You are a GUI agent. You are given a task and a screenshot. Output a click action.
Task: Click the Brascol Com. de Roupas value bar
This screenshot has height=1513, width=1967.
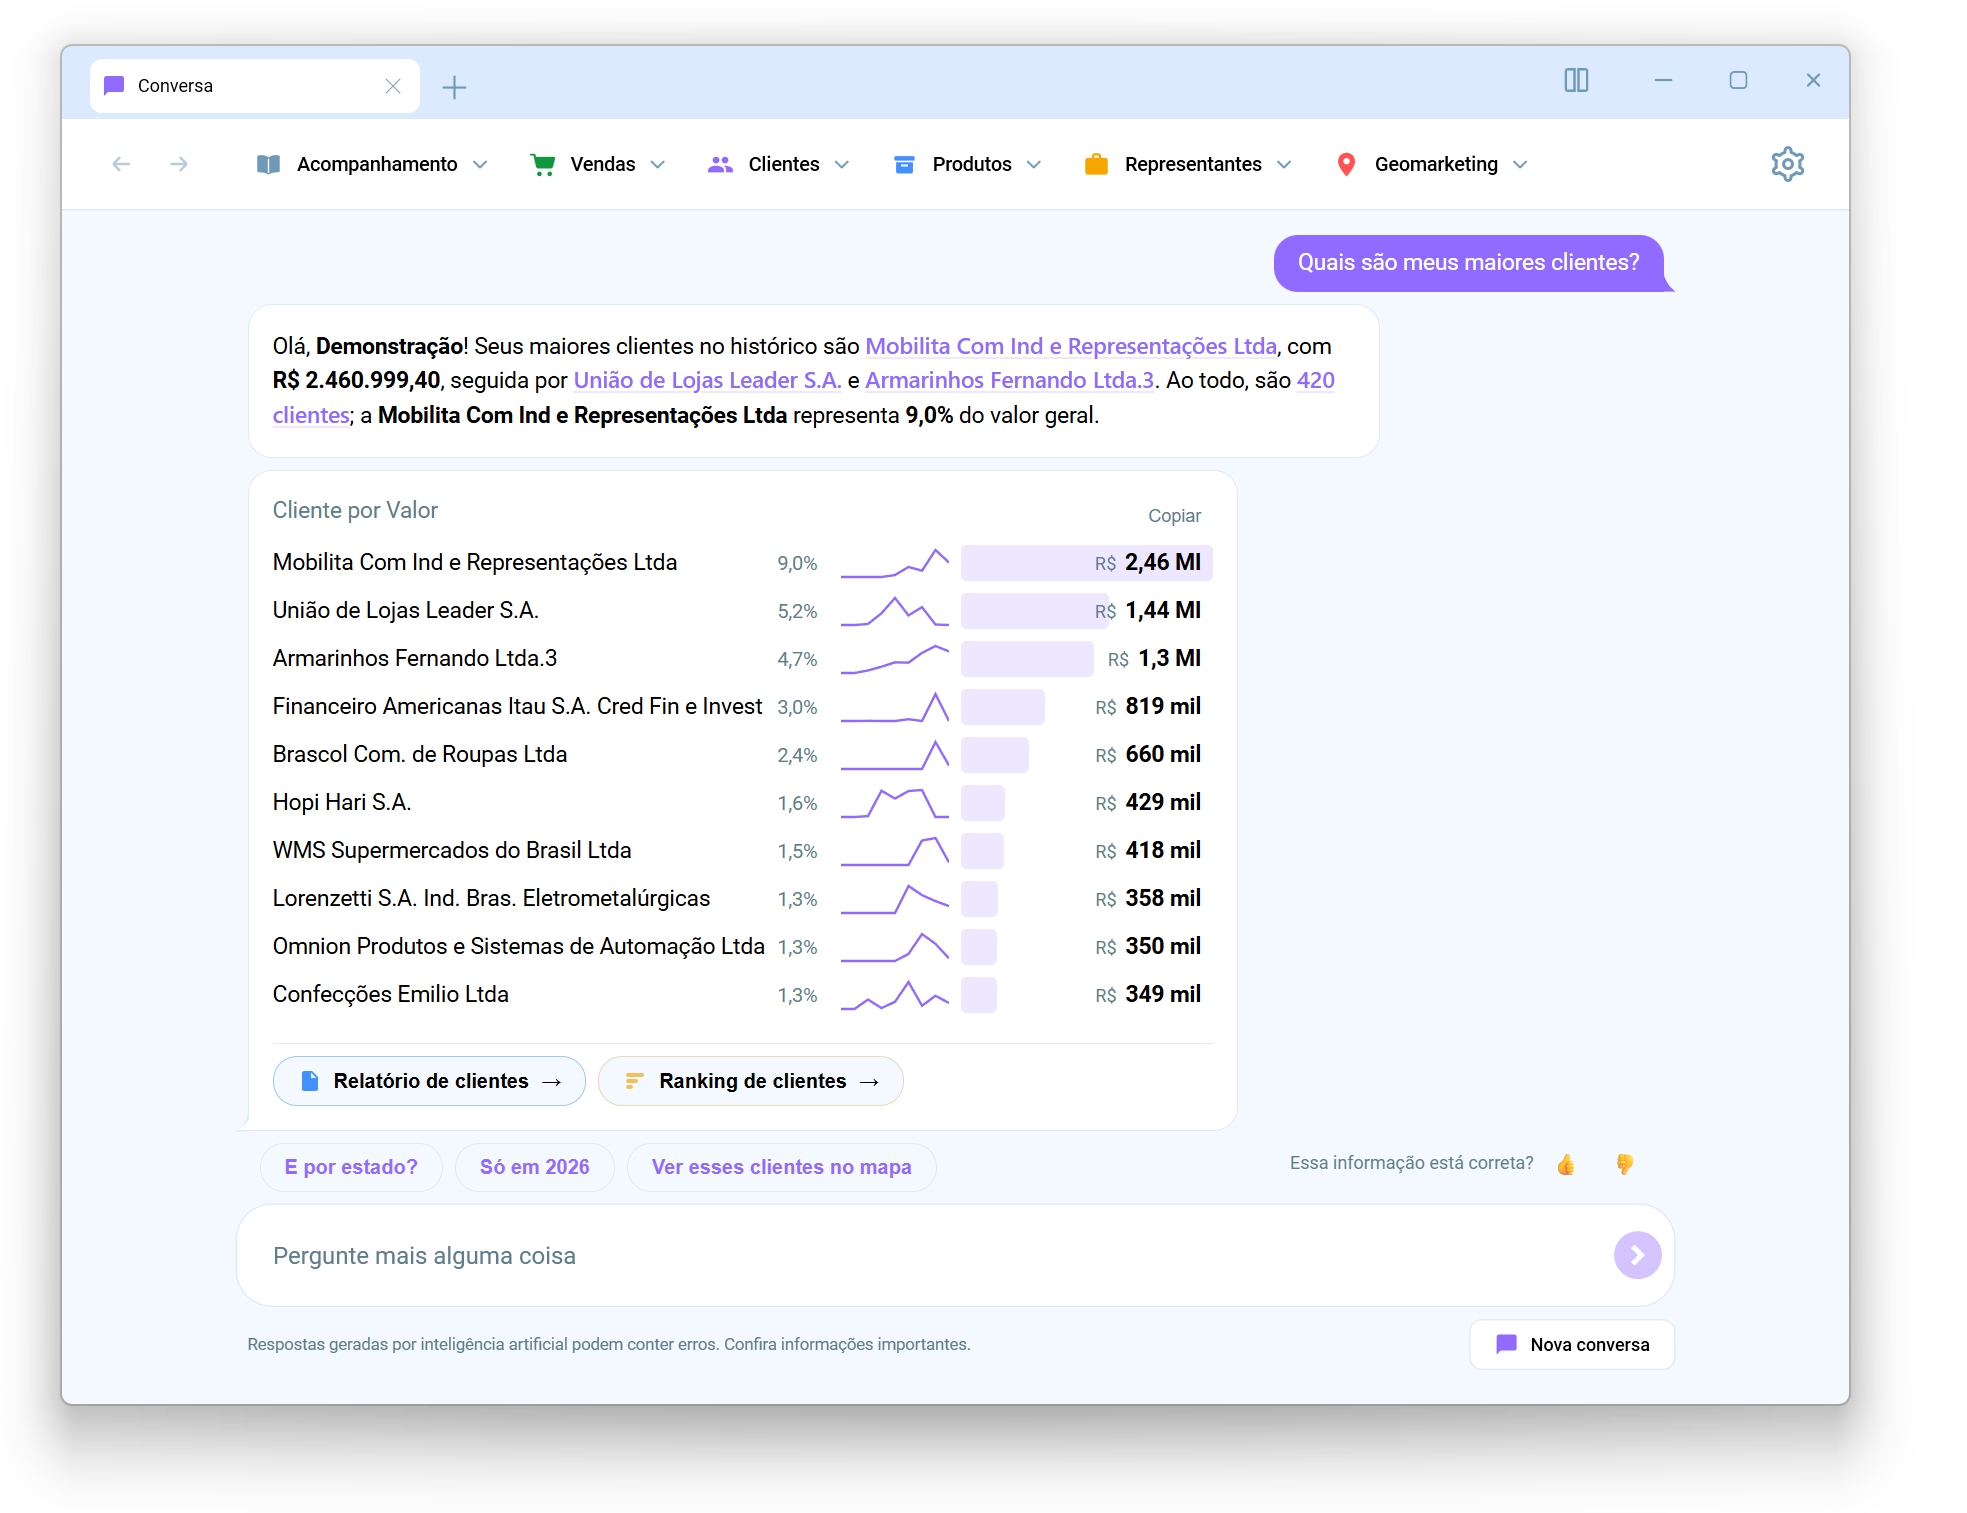[995, 755]
